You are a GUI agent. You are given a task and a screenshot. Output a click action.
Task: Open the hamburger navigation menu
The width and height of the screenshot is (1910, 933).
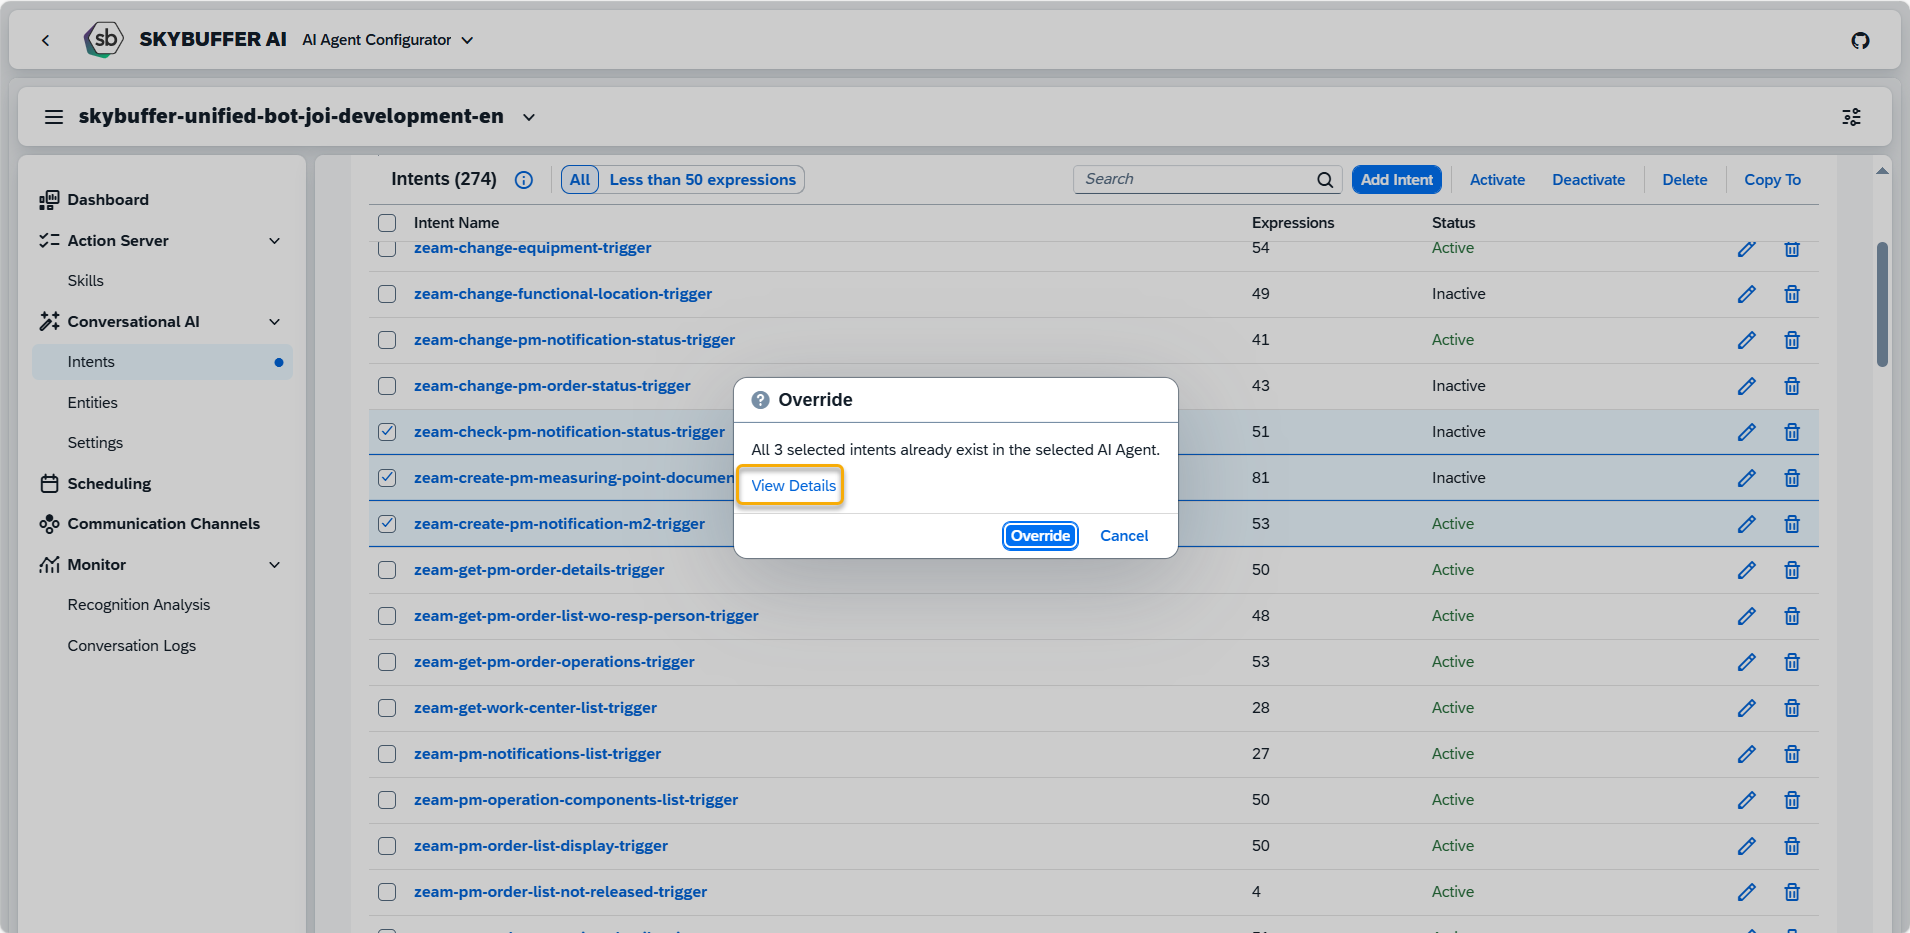[54, 117]
